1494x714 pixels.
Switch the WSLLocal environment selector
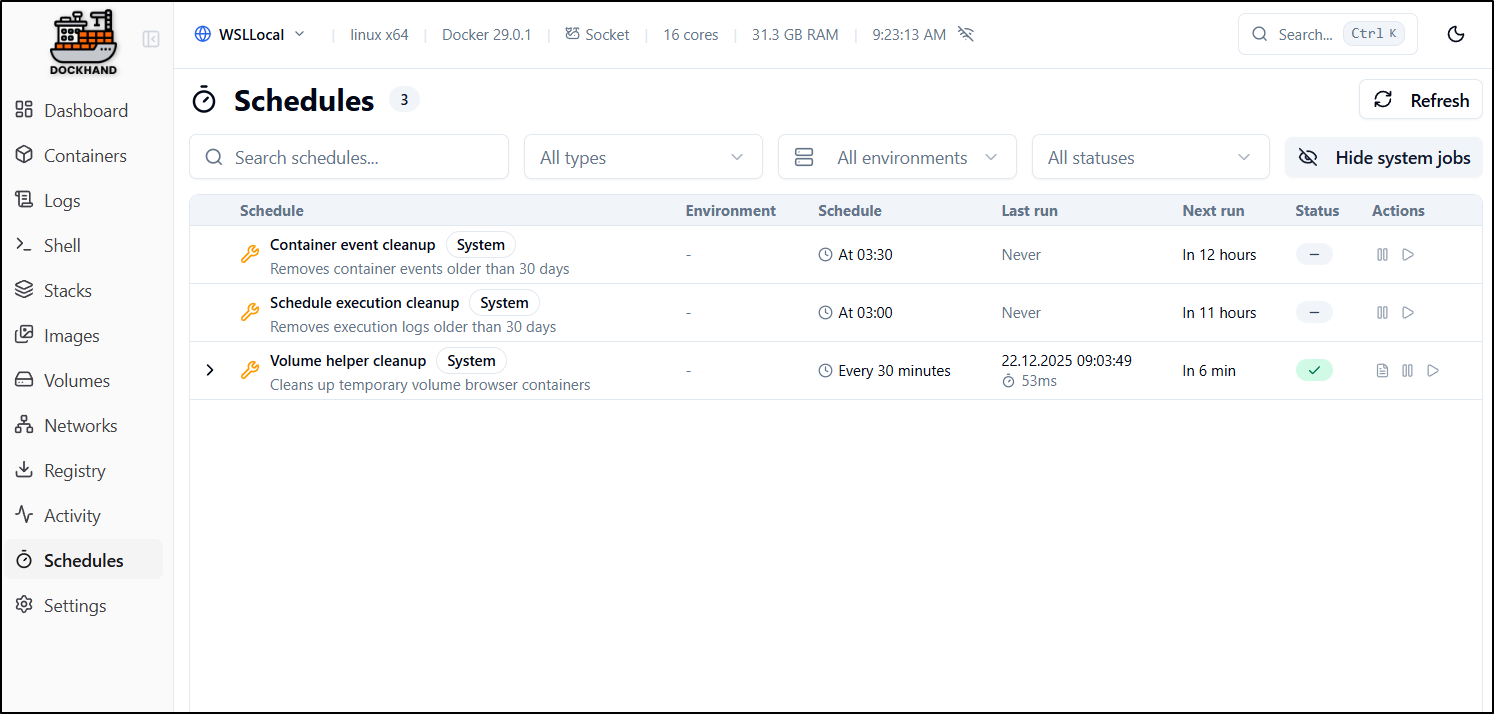click(x=250, y=34)
